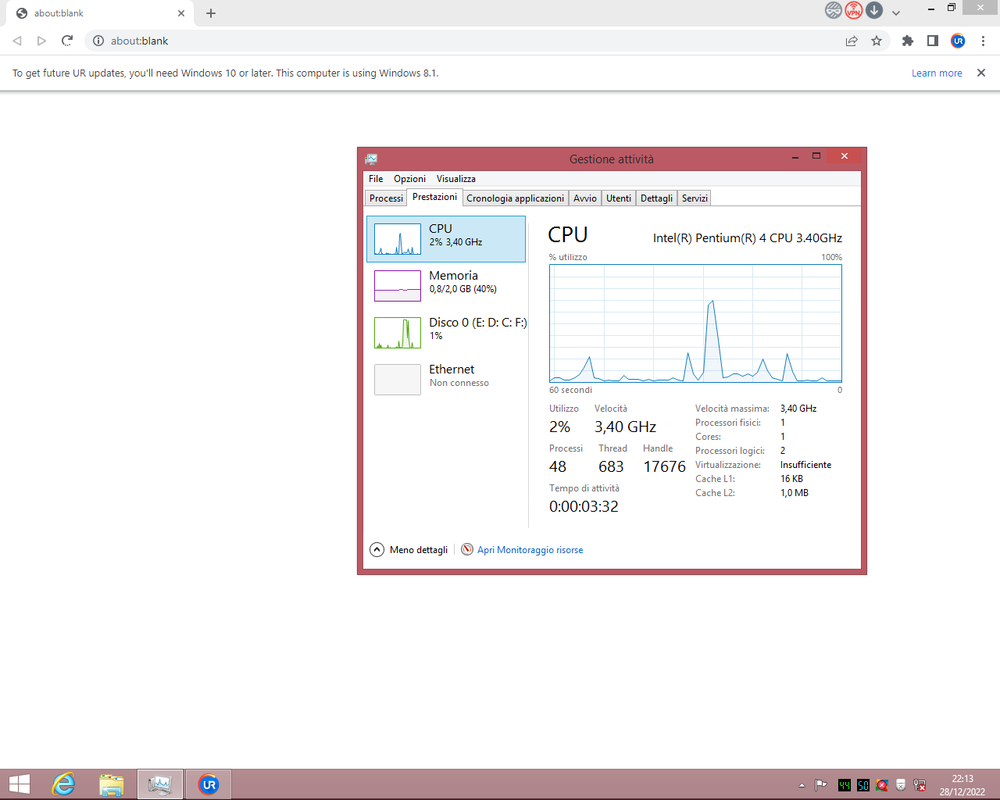Minimize the Gestione attività window
This screenshot has width=1000, height=800.
795,156
